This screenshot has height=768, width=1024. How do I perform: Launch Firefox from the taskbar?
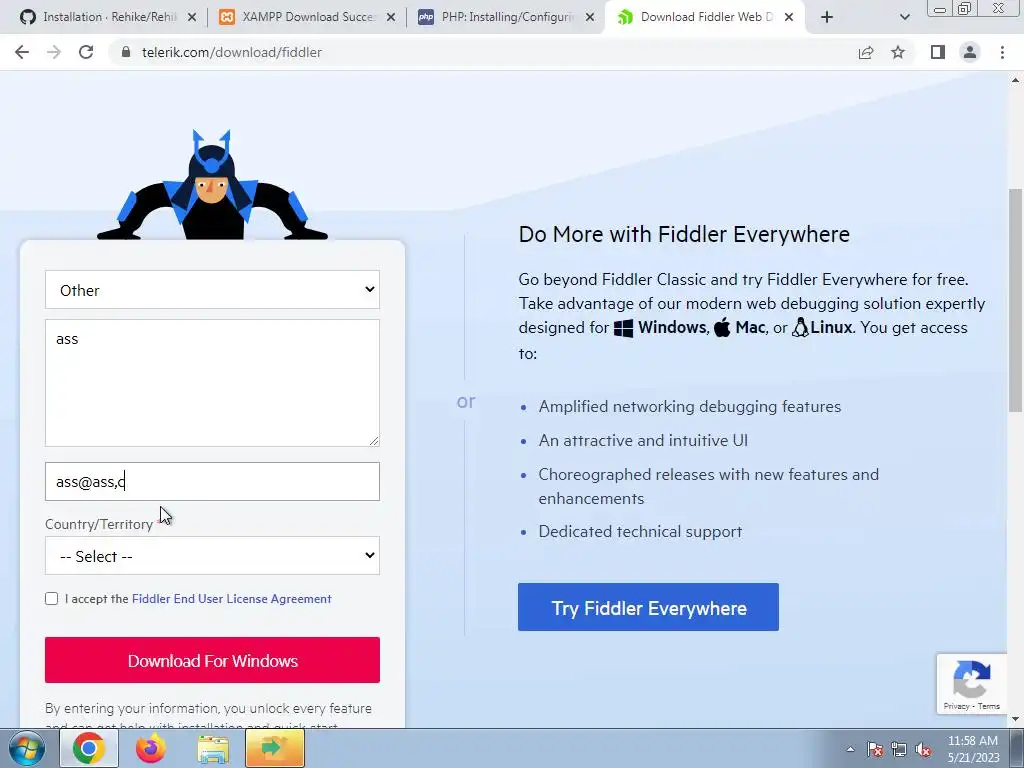pyautogui.click(x=151, y=748)
